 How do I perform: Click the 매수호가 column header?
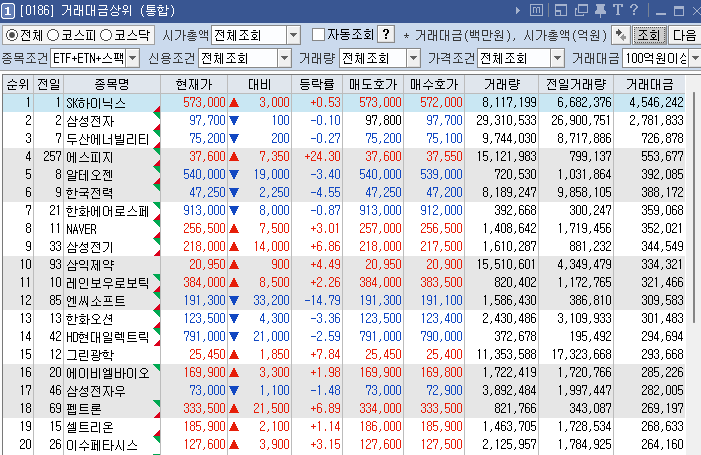tap(434, 84)
